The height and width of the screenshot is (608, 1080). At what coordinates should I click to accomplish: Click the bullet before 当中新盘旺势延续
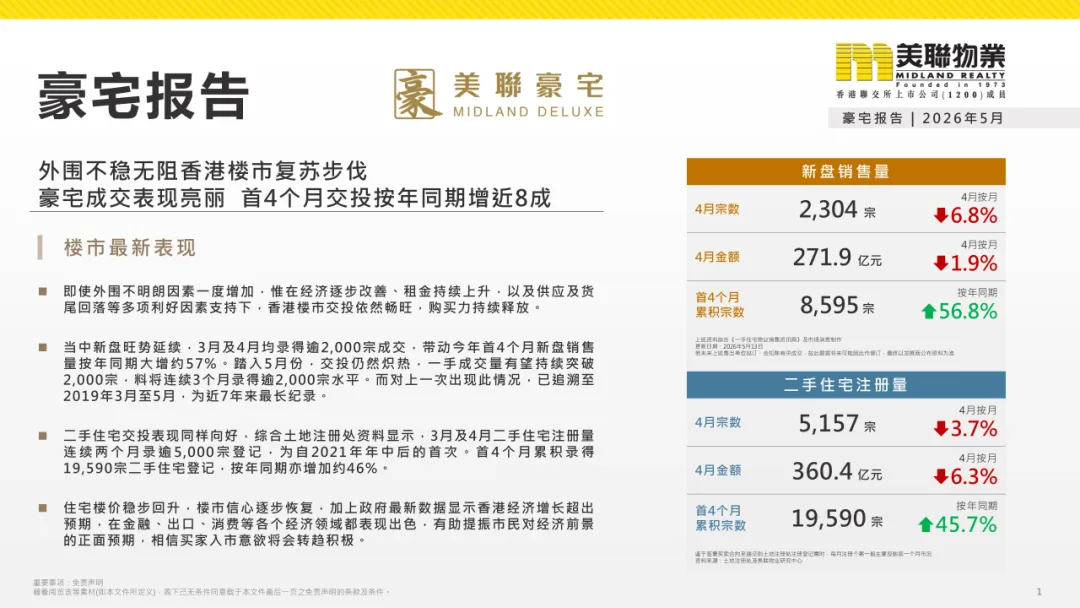coord(43,347)
